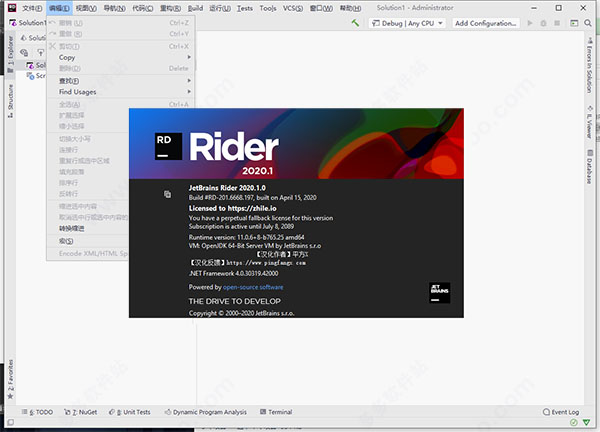Viewport: 600px width, 432px height.
Task: Select the Ctrl+A select-all menu entry
Action: (121, 104)
